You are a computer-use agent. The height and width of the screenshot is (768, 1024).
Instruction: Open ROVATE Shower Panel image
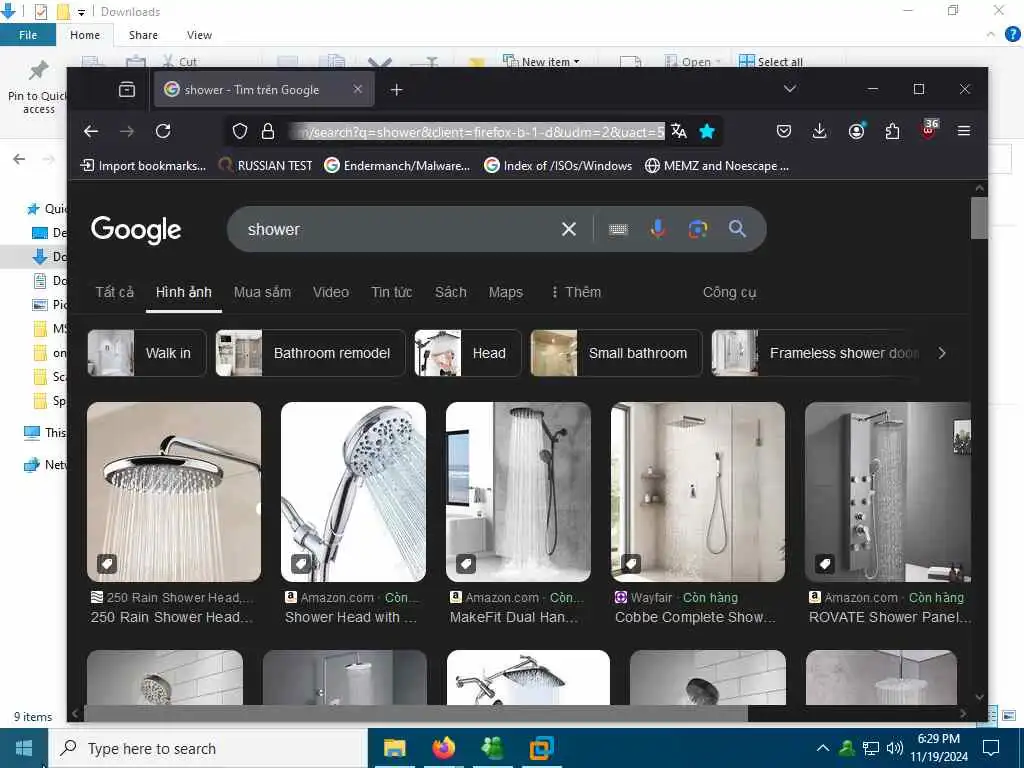[888, 492]
